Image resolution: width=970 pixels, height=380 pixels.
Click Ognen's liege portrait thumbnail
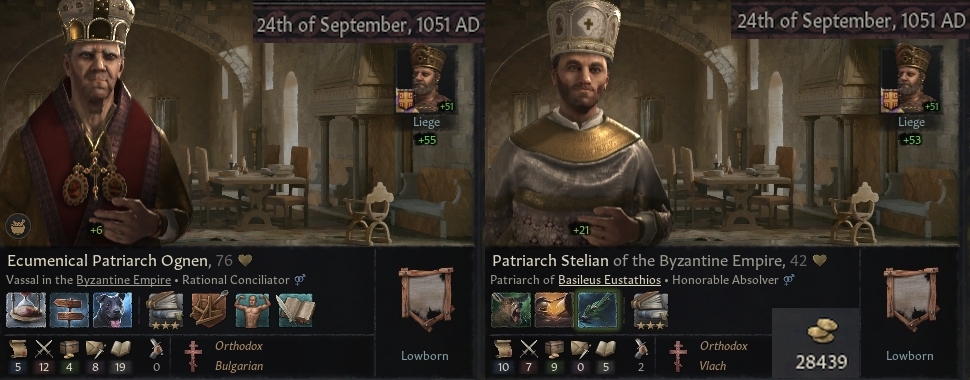[x=426, y=78]
